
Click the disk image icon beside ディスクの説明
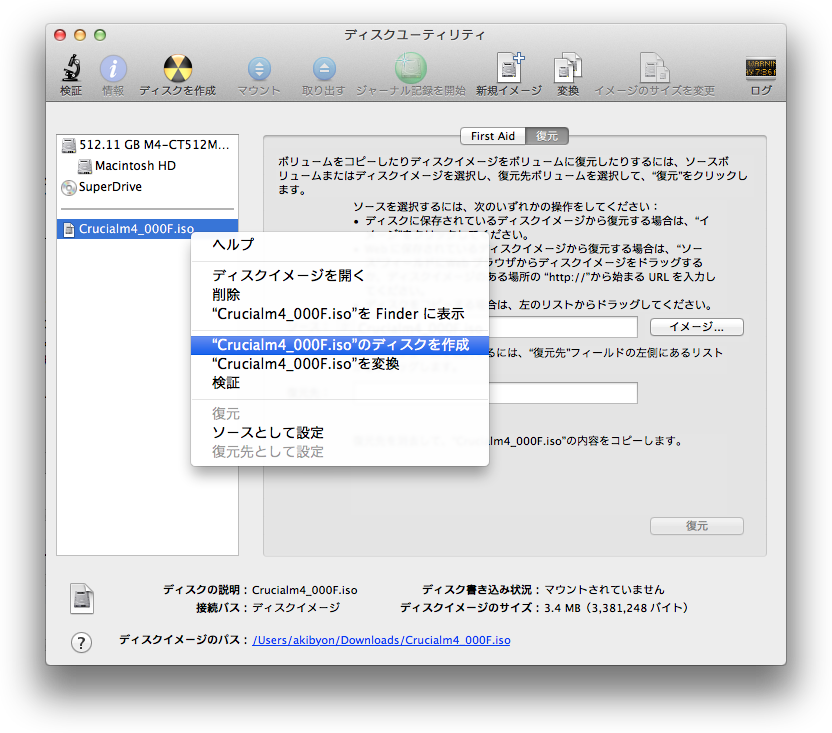pyautogui.click(x=82, y=599)
